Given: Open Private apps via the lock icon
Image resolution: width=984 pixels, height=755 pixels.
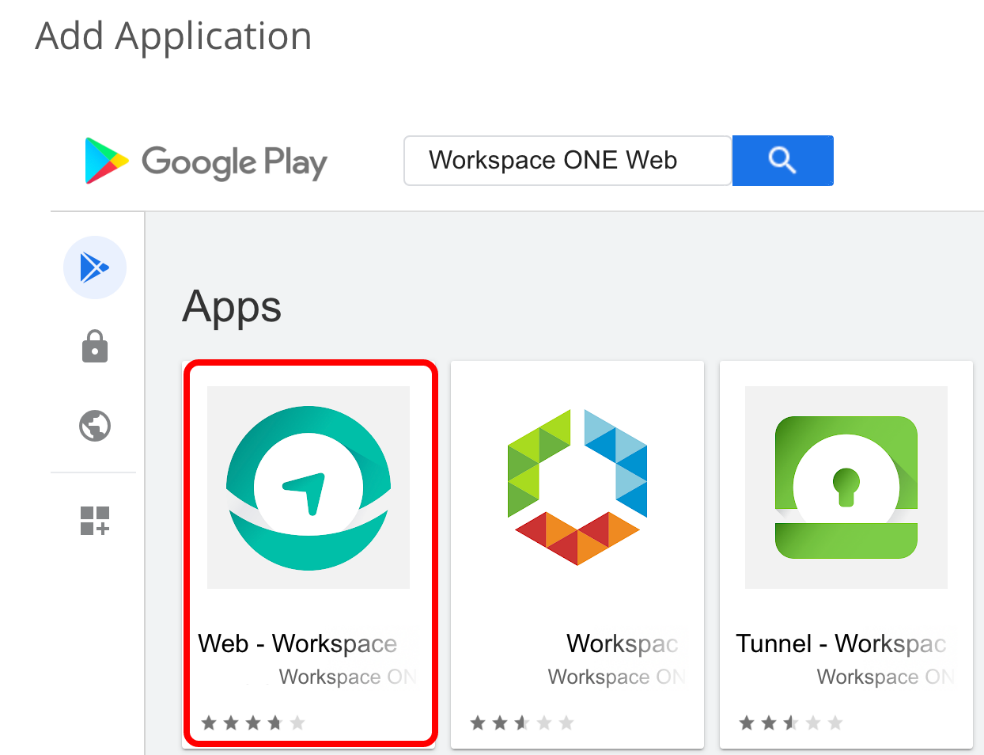Looking at the screenshot, I should (x=94, y=347).
